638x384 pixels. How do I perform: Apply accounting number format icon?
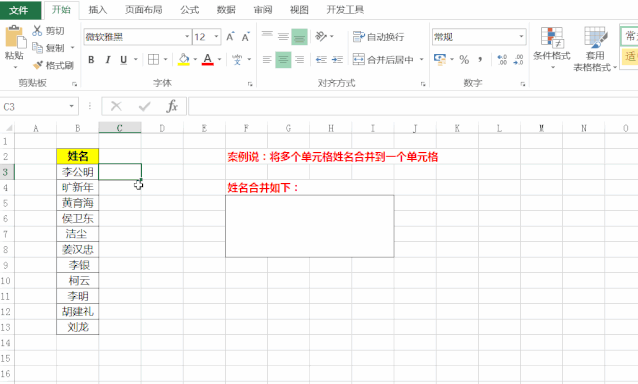pos(440,60)
